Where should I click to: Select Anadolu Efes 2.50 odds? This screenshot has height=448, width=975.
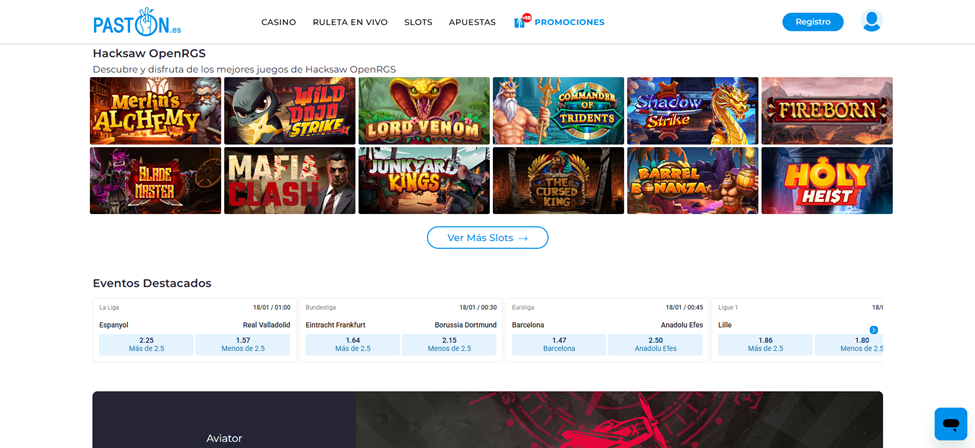[x=655, y=345]
